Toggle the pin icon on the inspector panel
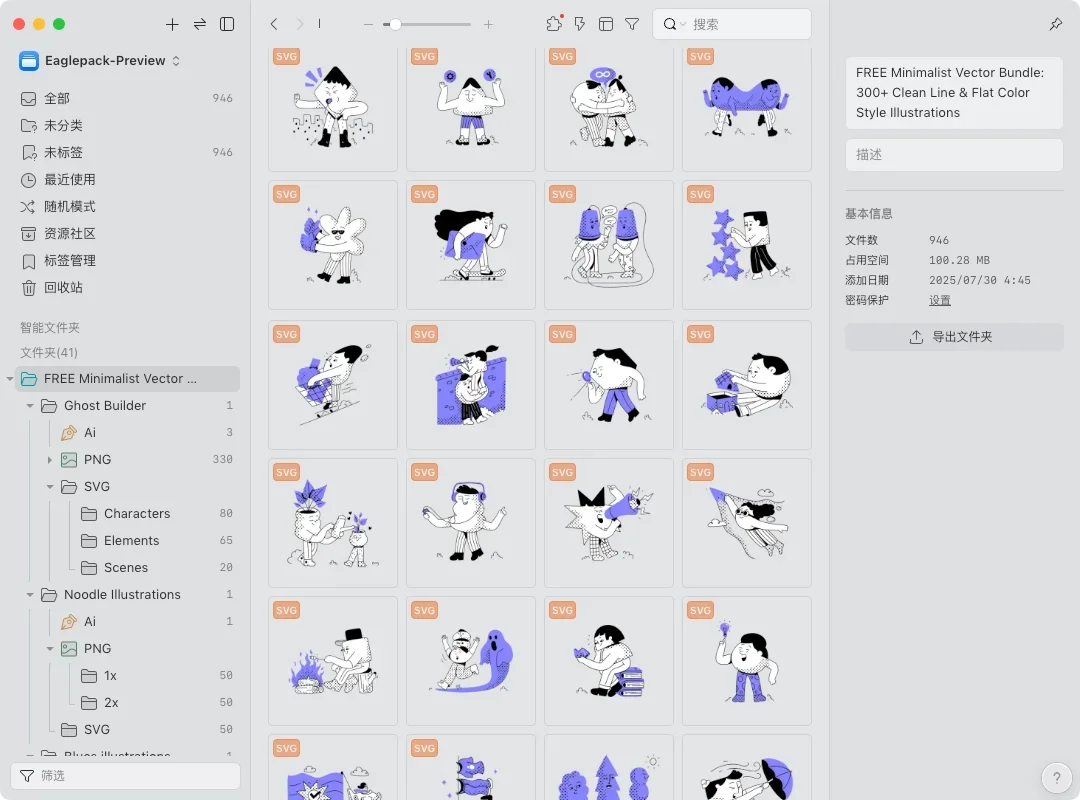Screen dimensions: 1080x800 [x=1056, y=24]
